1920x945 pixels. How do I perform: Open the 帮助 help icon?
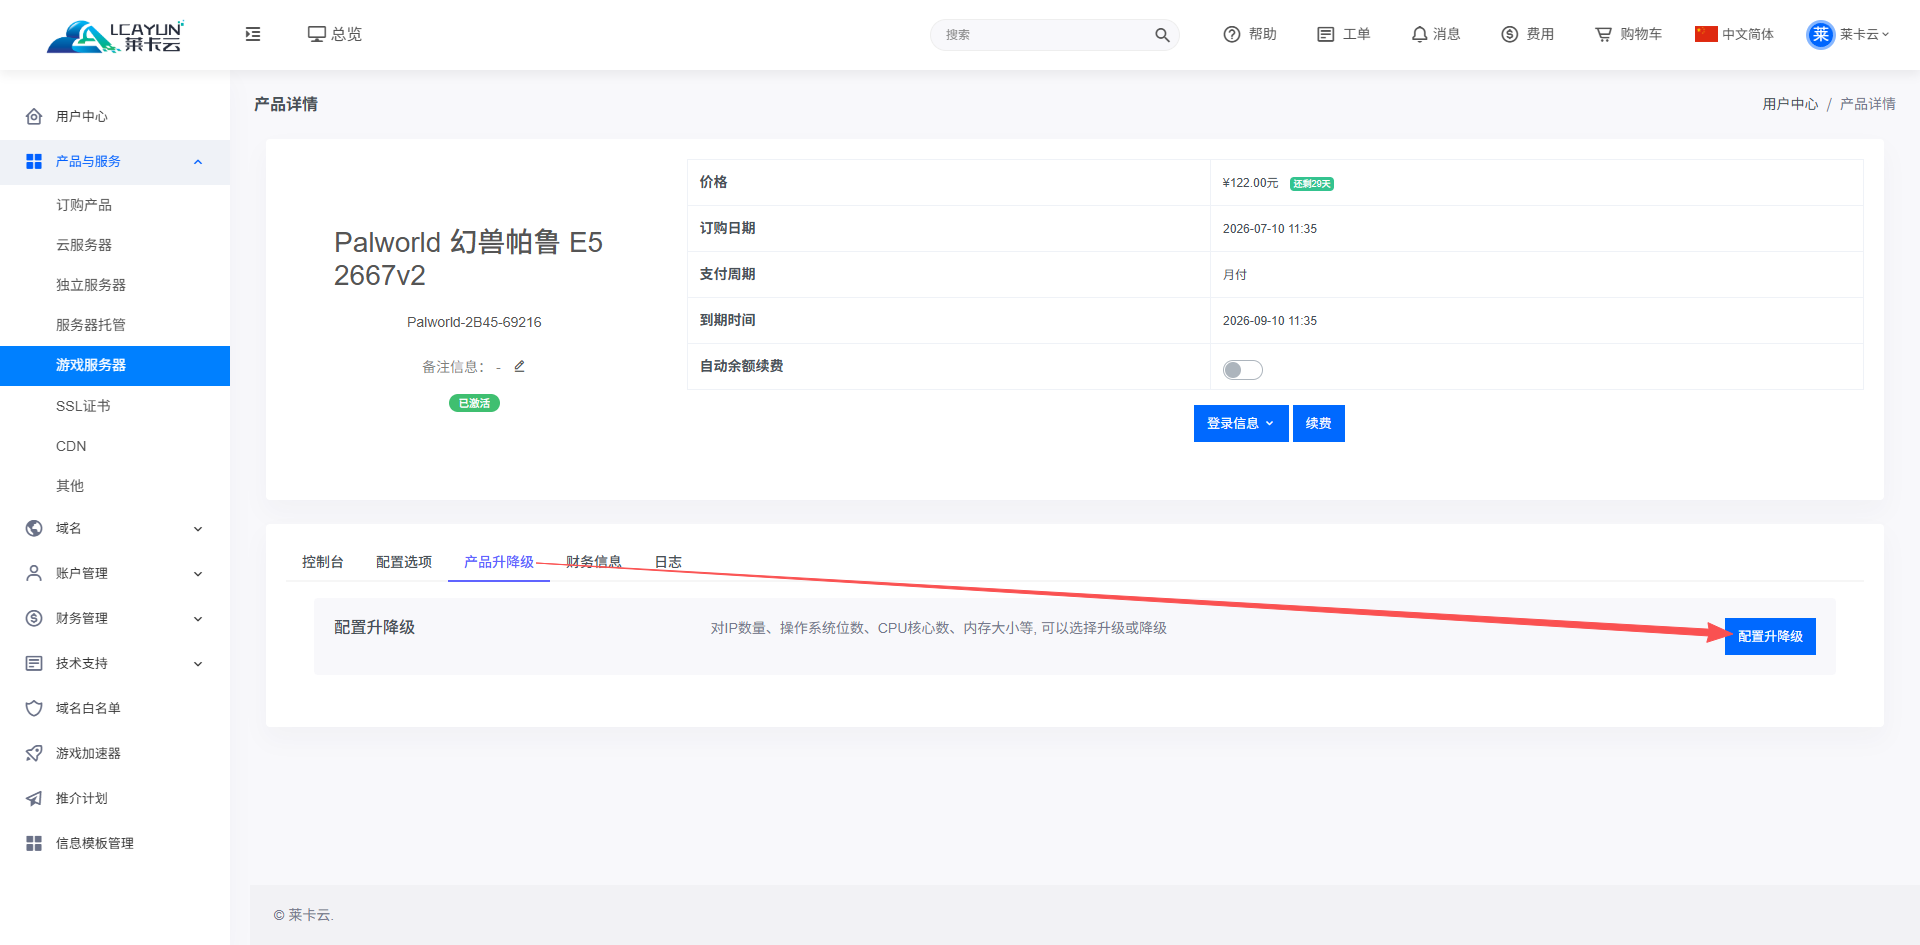tap(1232, 34)
